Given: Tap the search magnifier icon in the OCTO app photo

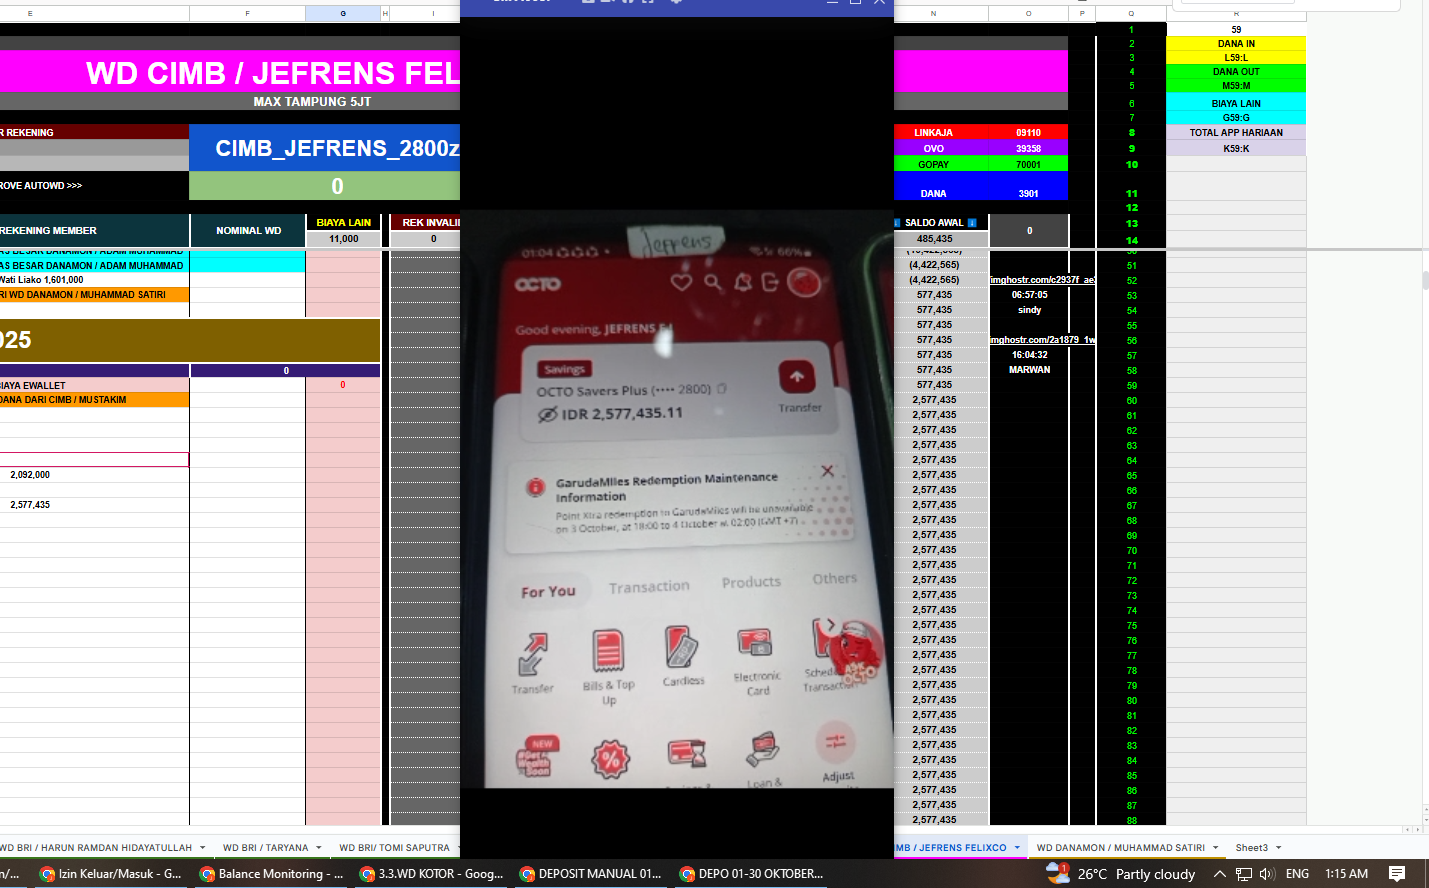Looking at the screenshot, I should pyautogui.click(x=713, y=283).
